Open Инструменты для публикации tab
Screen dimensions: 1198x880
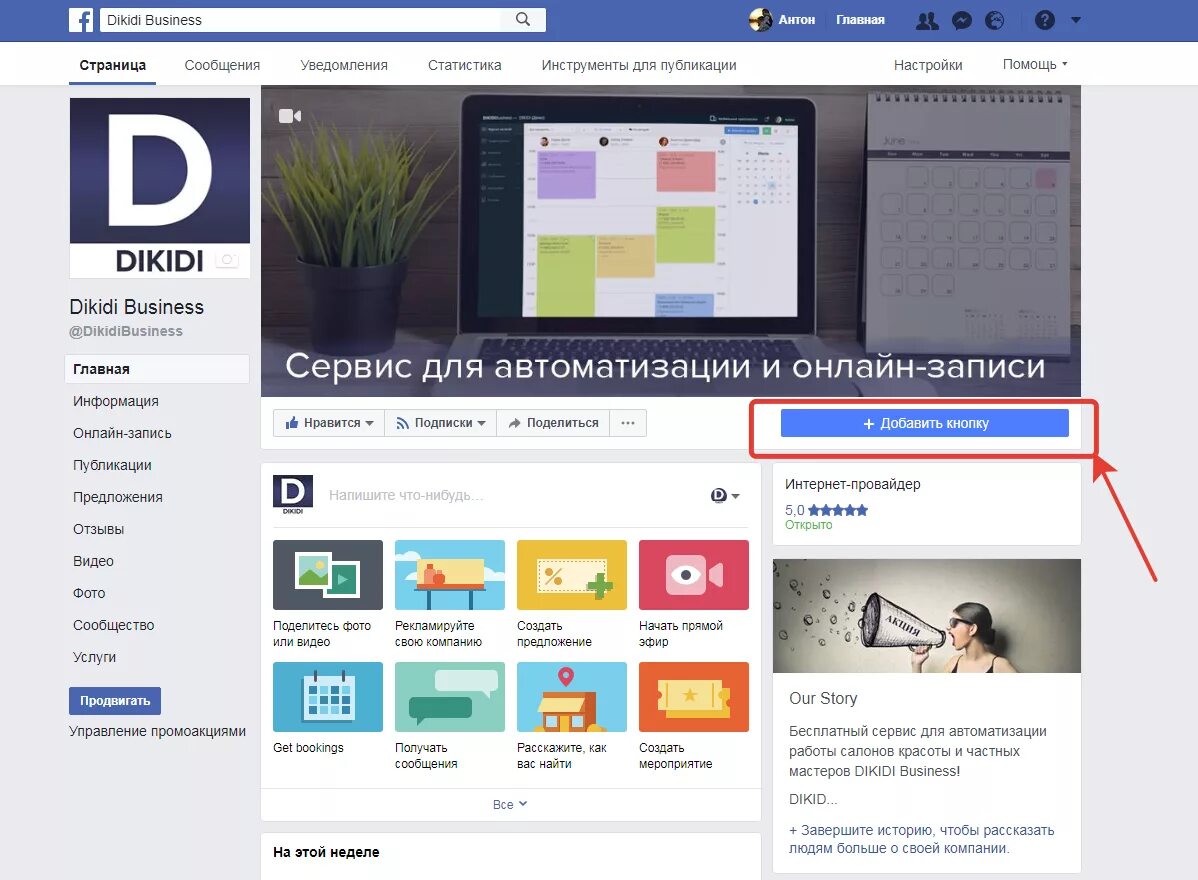tap(639, 65)
